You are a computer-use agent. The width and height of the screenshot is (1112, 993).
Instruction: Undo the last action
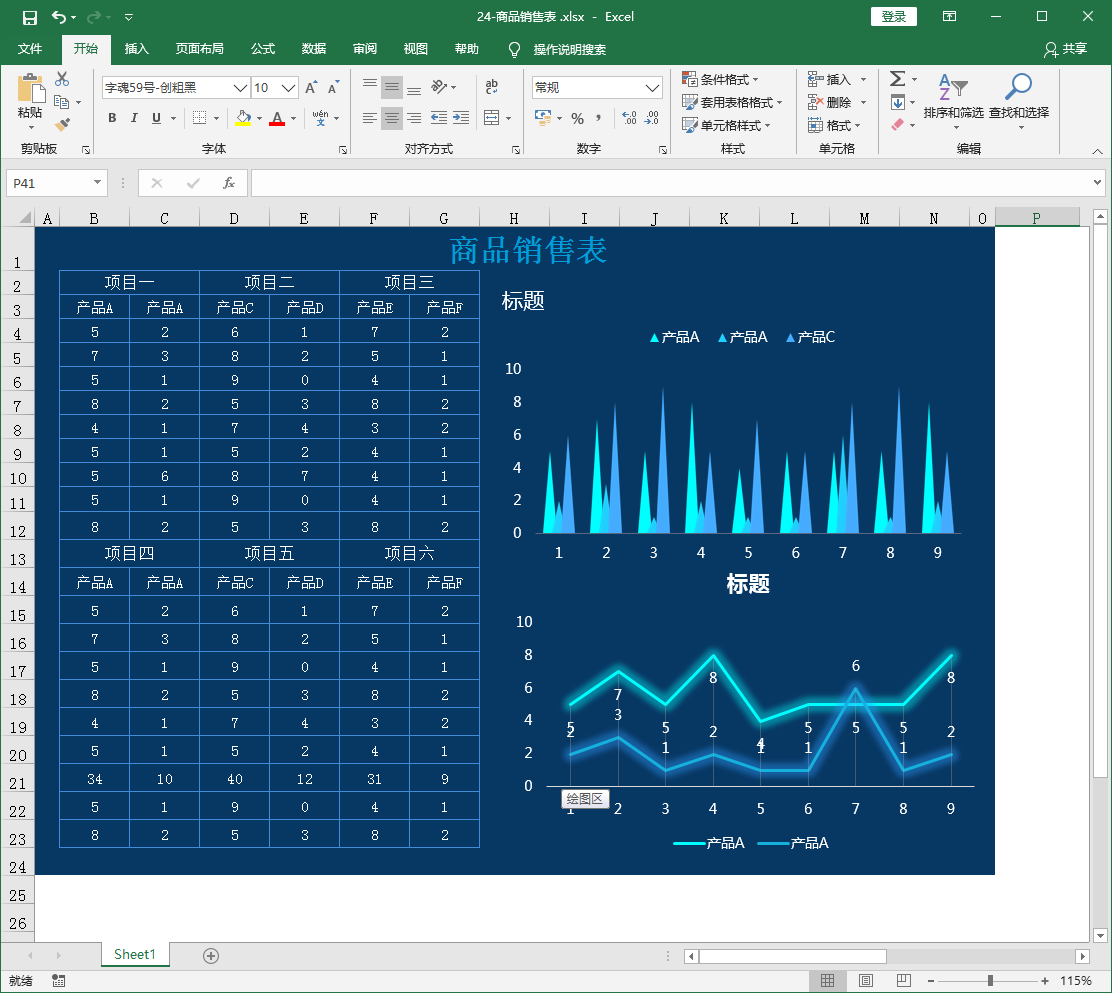pyautogui.click(x=59, y=17)
